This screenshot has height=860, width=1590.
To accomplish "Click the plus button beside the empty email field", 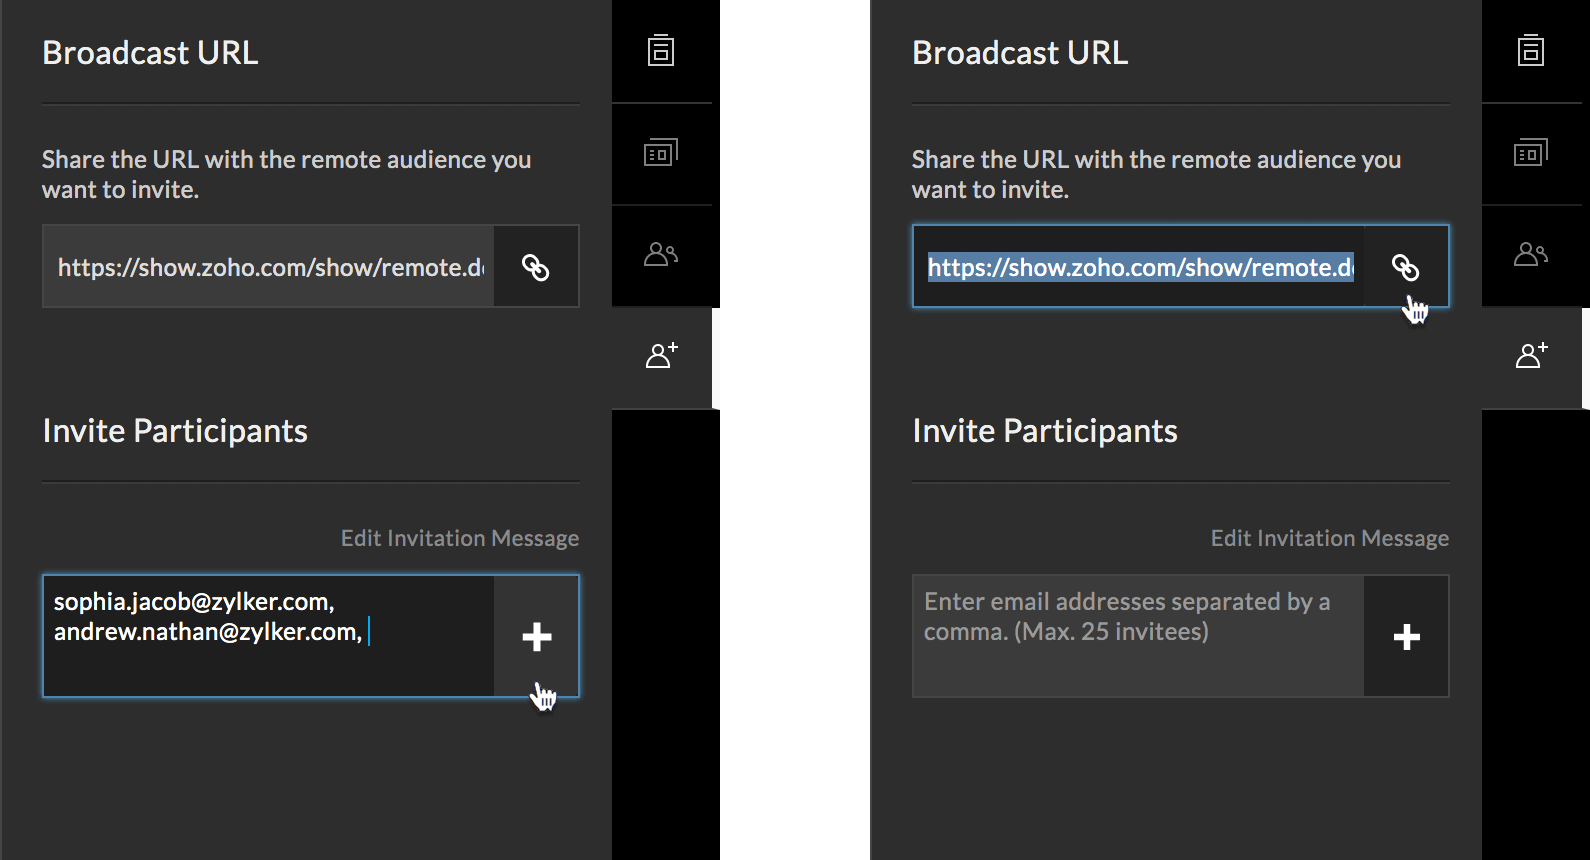I will (1406, 637).
